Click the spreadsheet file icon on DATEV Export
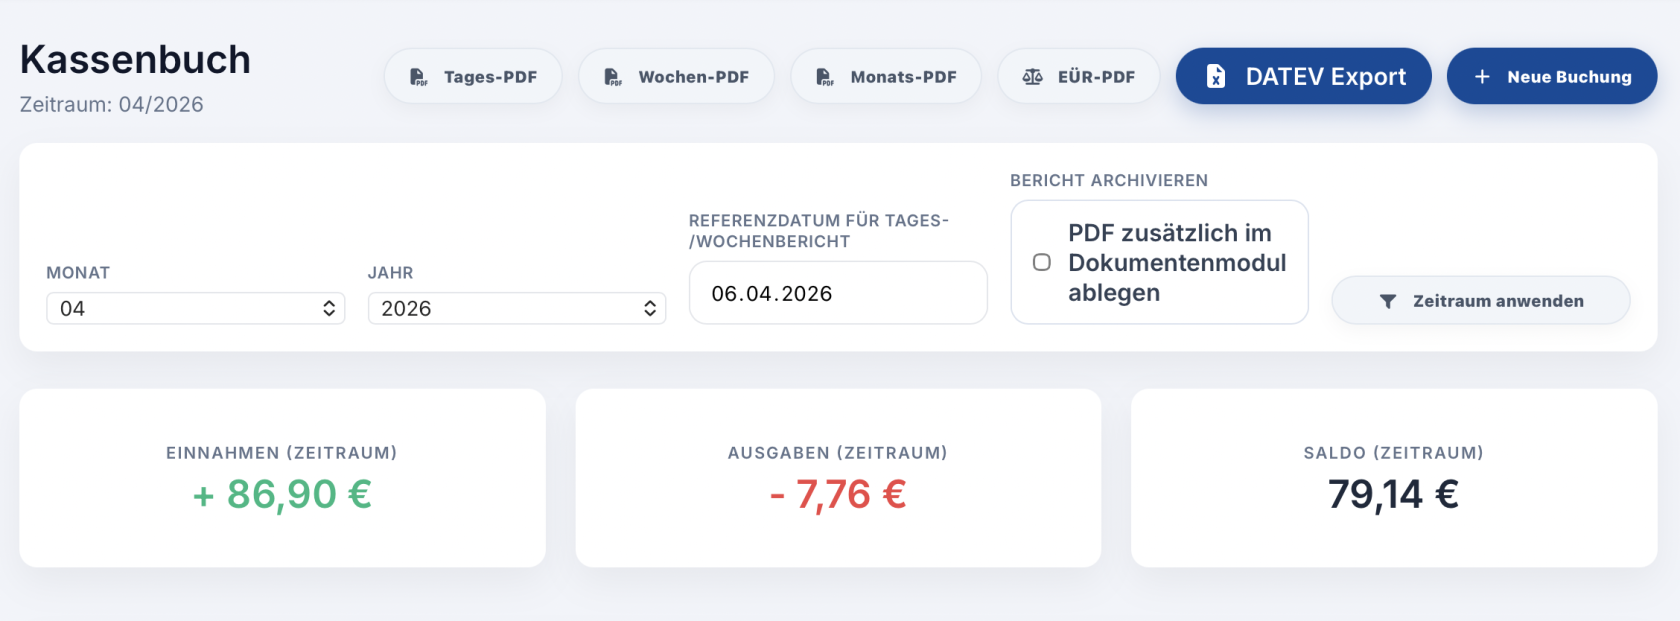The height and width of the screenshot is (621, 1680). coord(1216,76)
